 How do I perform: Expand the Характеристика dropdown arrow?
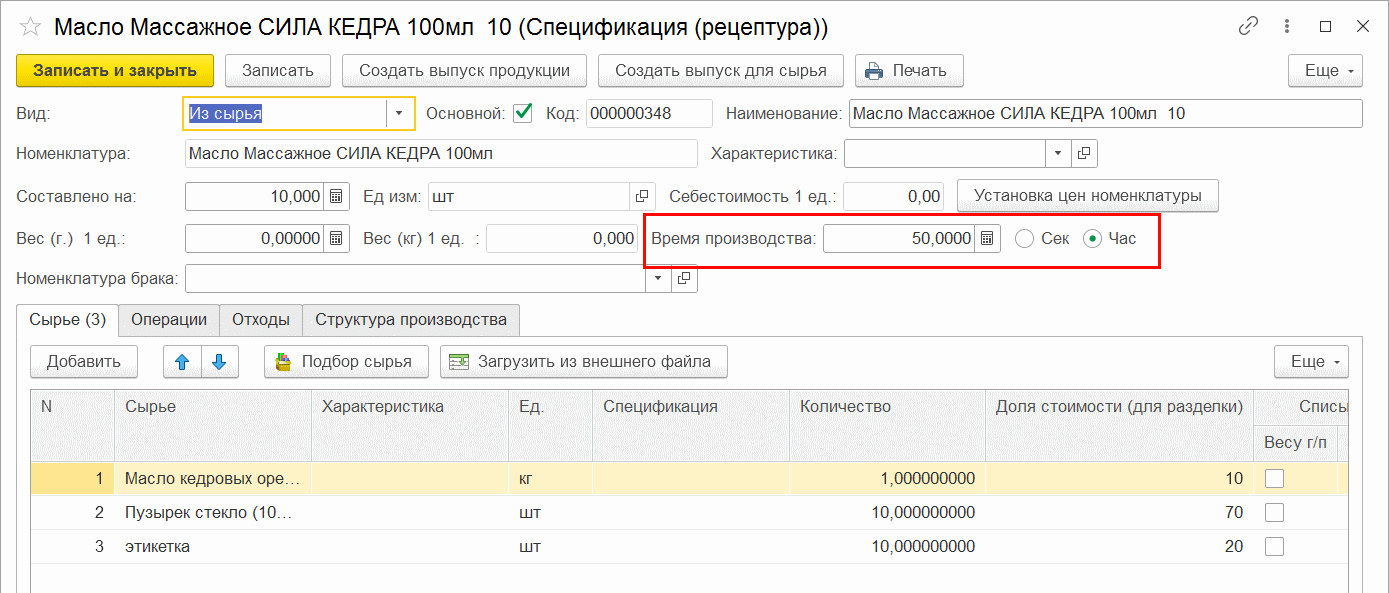(x=1058, y=154)
